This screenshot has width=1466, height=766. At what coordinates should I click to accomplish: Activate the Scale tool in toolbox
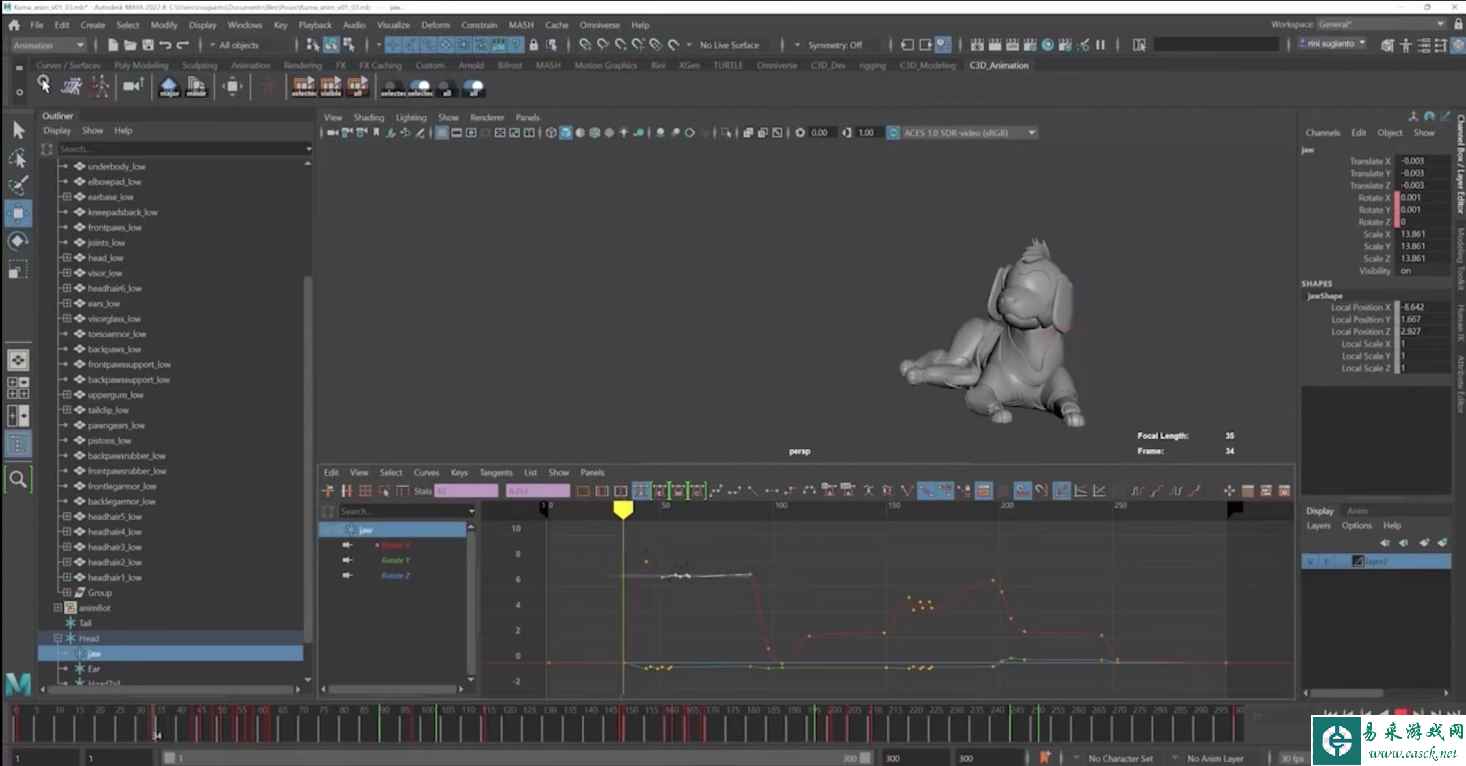click(18, 269)
